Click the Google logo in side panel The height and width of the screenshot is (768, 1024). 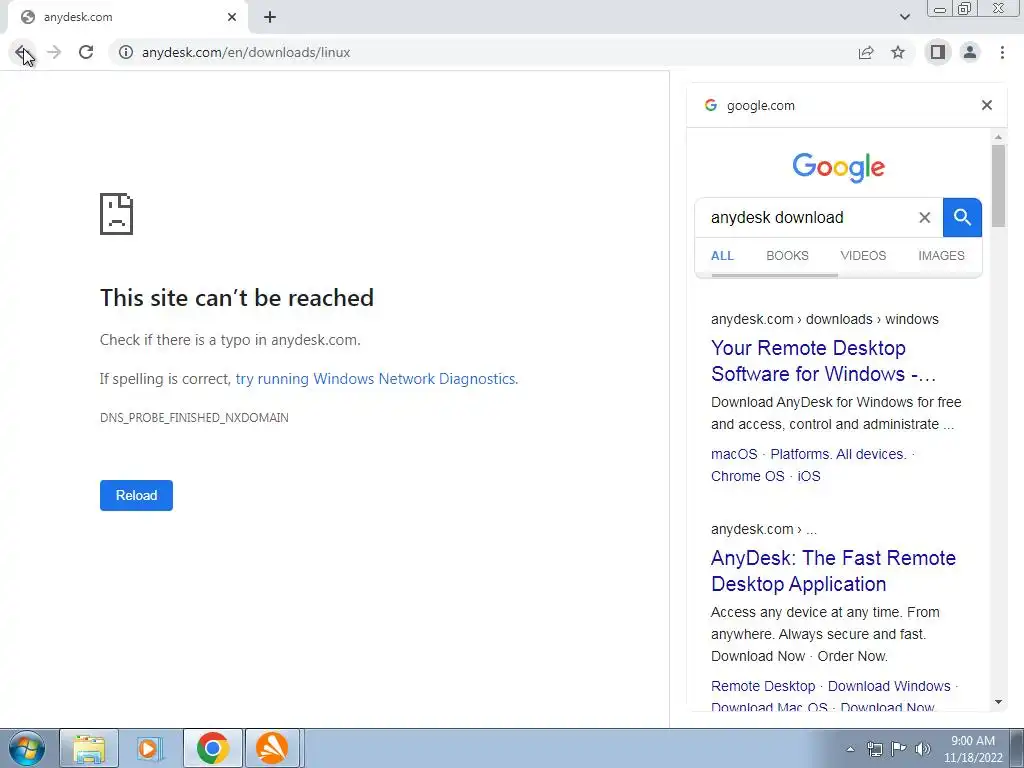pos(839,167)
